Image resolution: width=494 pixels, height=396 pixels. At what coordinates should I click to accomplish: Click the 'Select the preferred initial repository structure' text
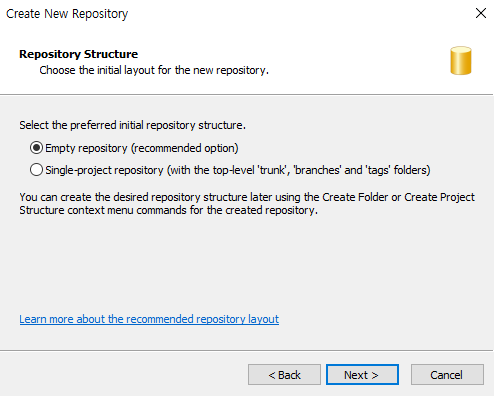pos(132,125)
